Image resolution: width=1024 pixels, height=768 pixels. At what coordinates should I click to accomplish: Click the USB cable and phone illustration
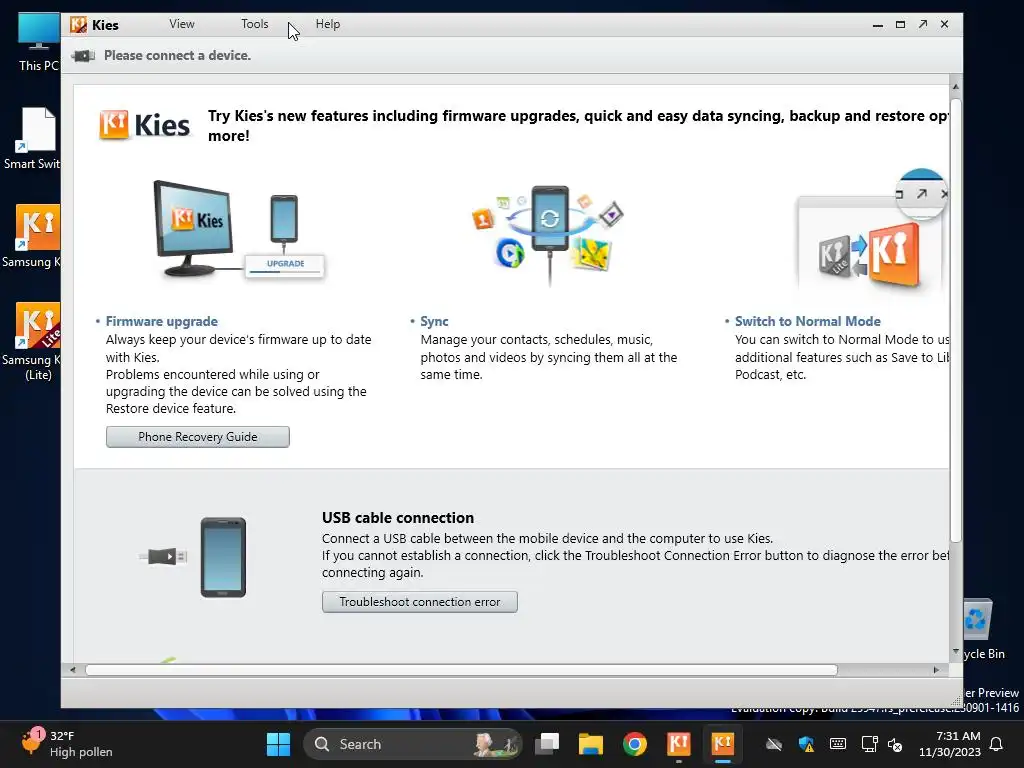coord(194,557)
